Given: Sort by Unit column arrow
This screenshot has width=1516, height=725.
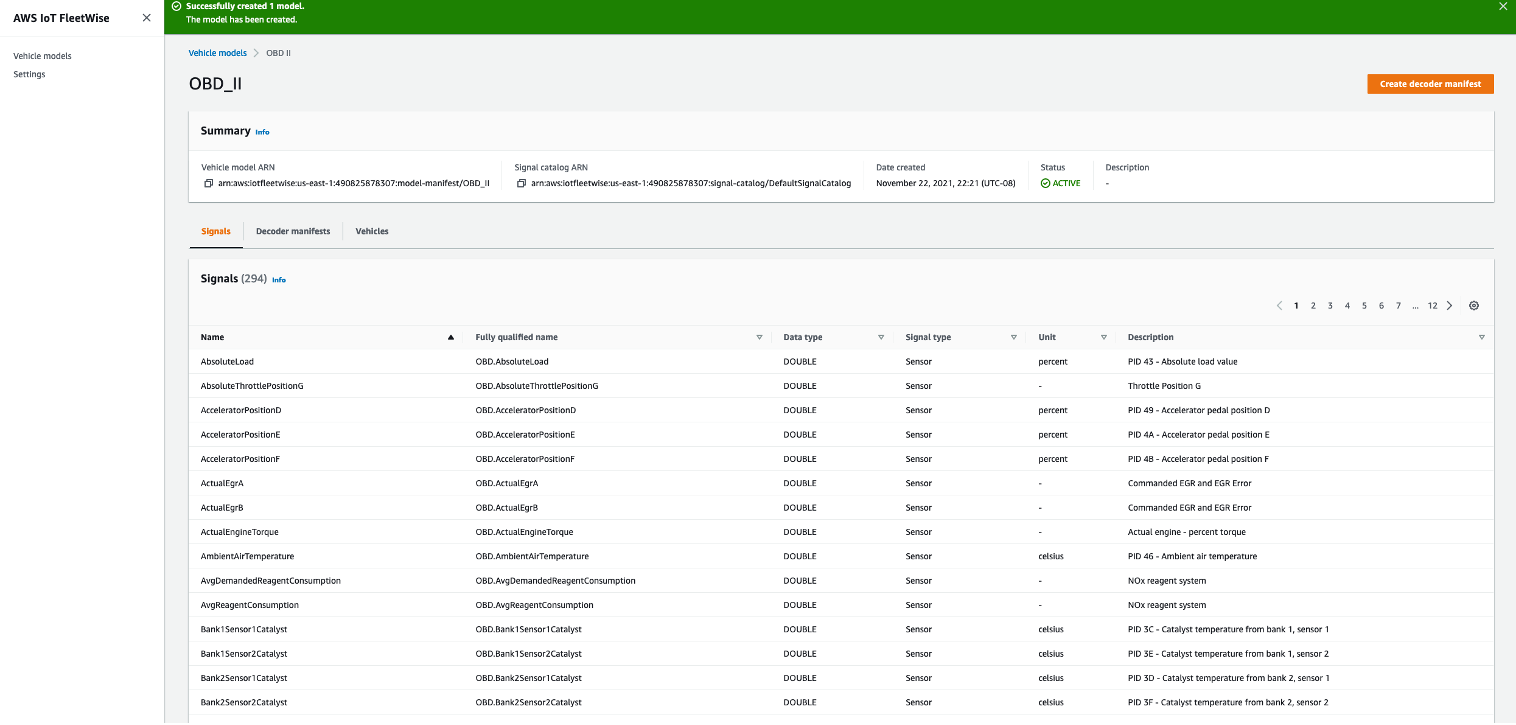Looking at the screenshot, I should pos(1104,338).
